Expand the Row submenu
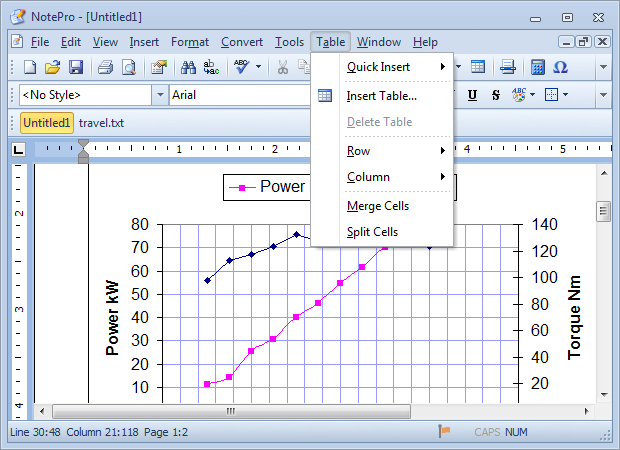Image resolution: width=620 pixels, height=450 pixels. point(395,151)
